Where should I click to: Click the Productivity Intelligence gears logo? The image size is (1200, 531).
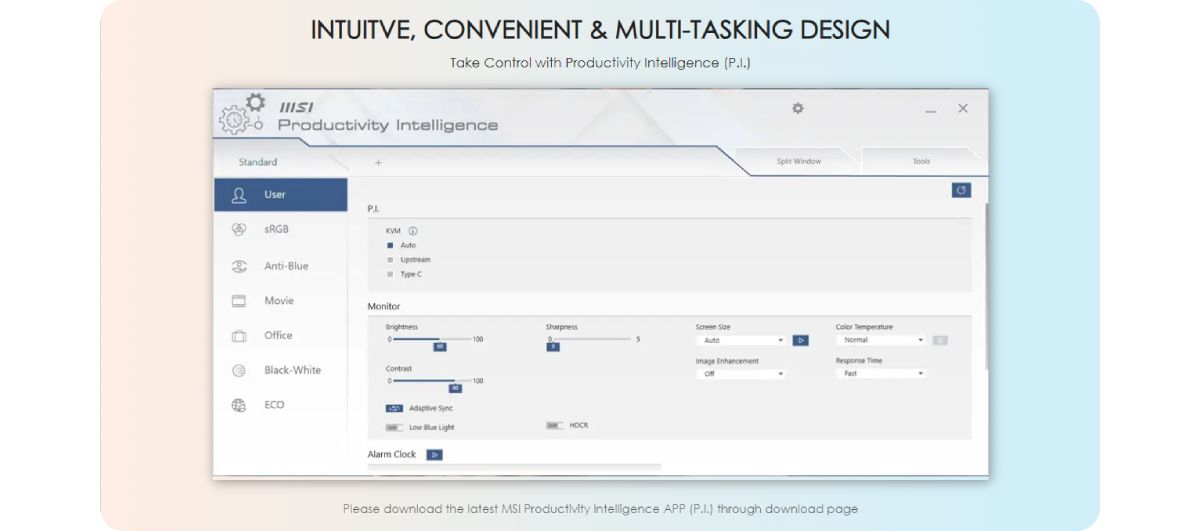[243, 115]
